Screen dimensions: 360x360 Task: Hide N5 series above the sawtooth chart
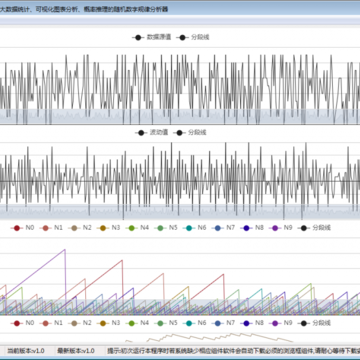click(x=166, y=228)
